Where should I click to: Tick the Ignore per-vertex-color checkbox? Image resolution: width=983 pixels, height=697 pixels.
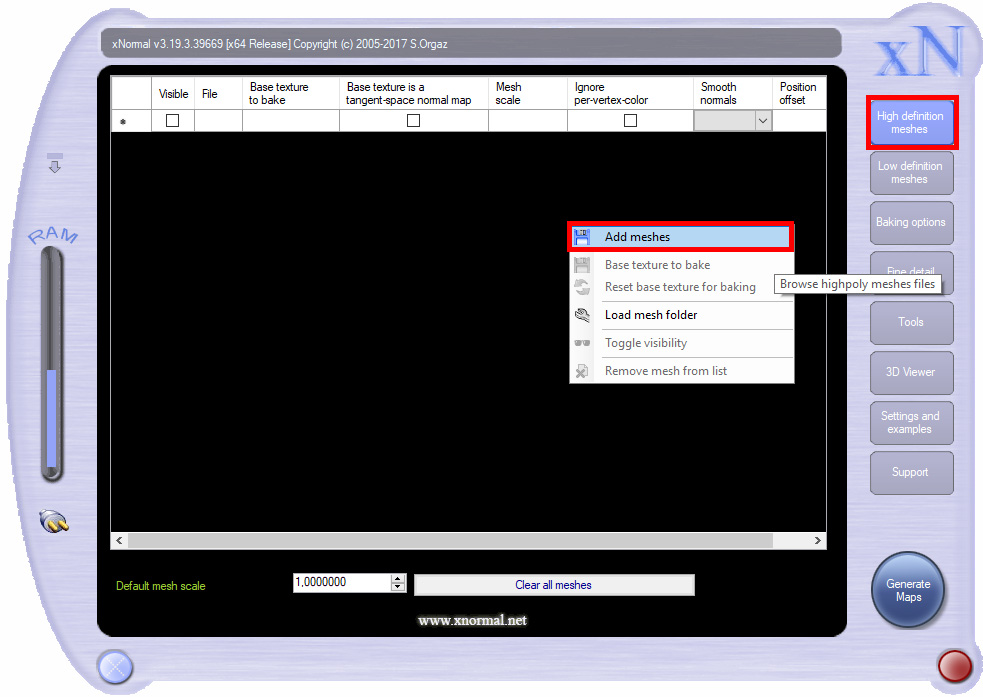pos(630,121)
